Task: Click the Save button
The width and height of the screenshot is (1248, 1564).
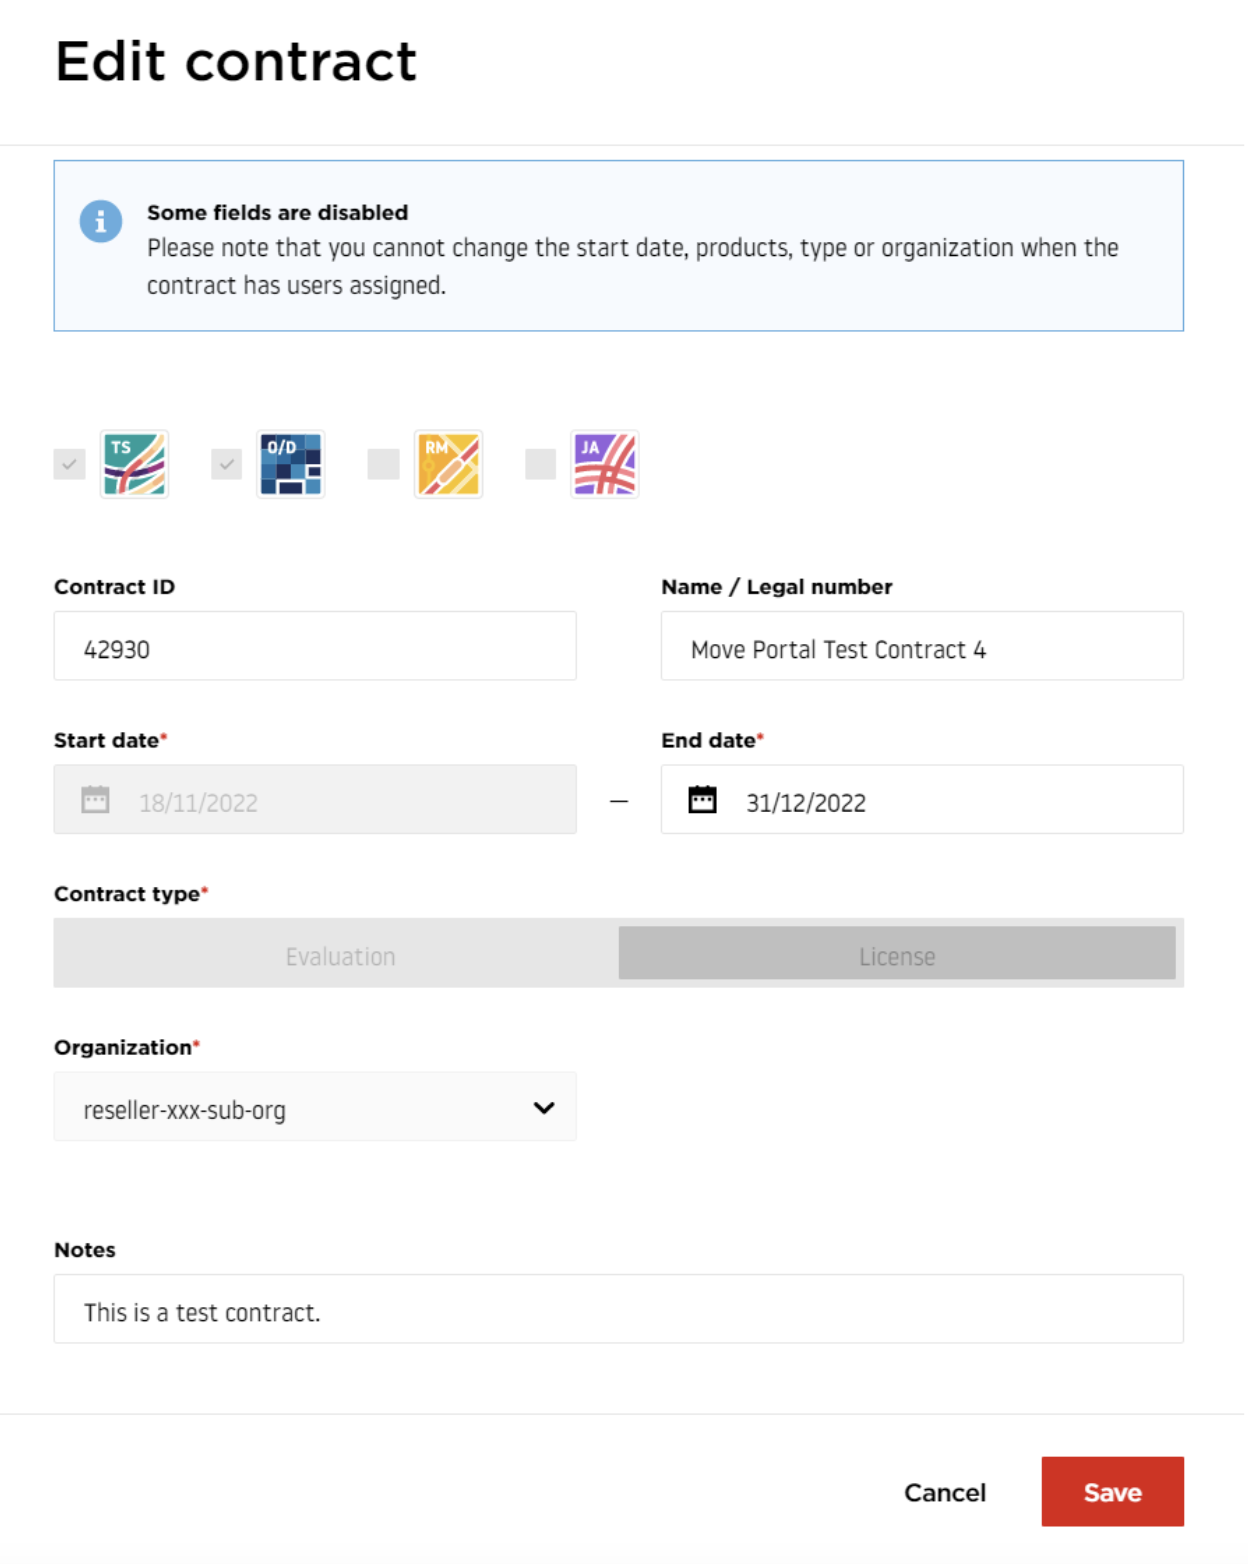Action: [x=1113, y=1492]
